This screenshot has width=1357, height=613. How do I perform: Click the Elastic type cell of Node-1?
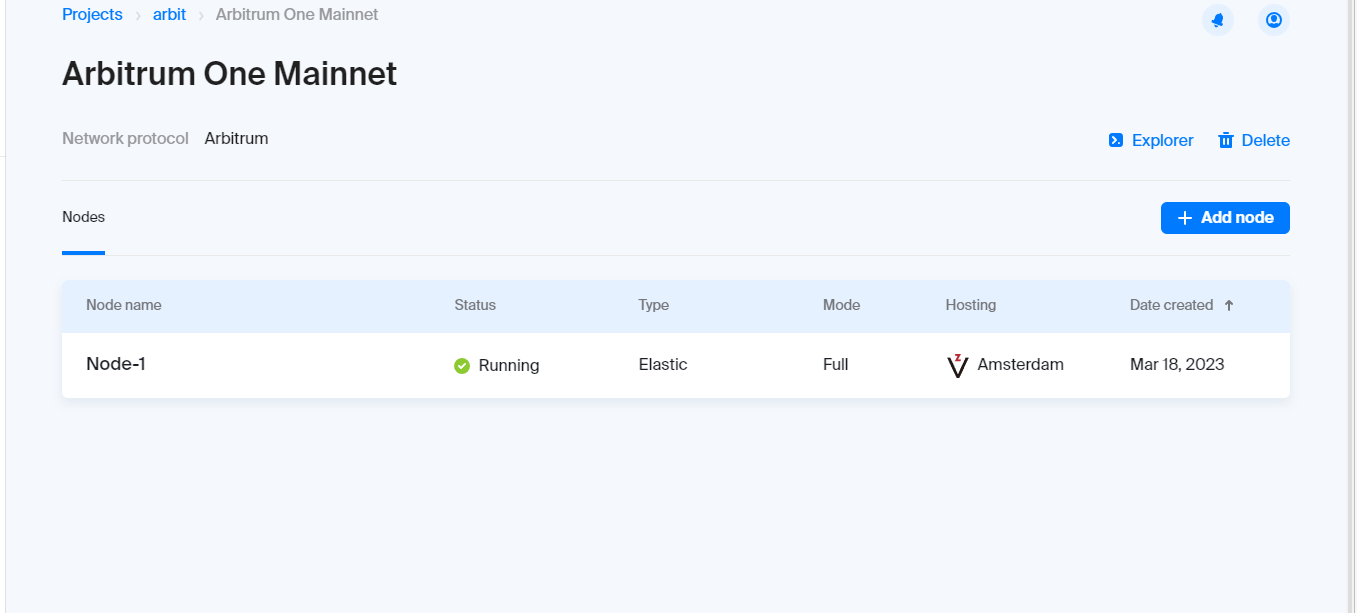point(663,365)
